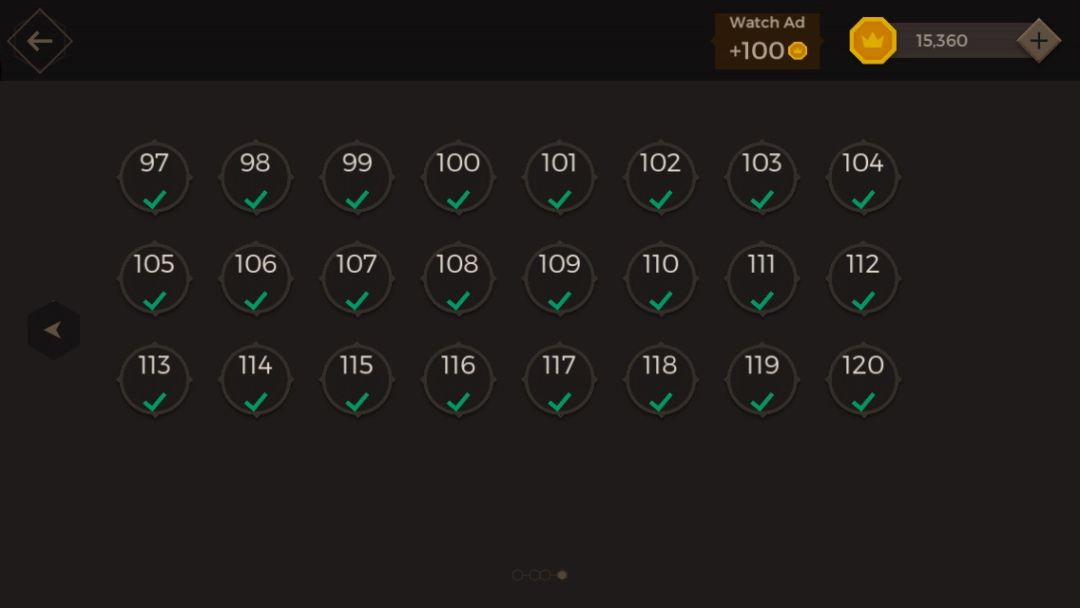This screenshot has width=1080, height=608.
Task: Choose level 105
Action: (154, 279)
